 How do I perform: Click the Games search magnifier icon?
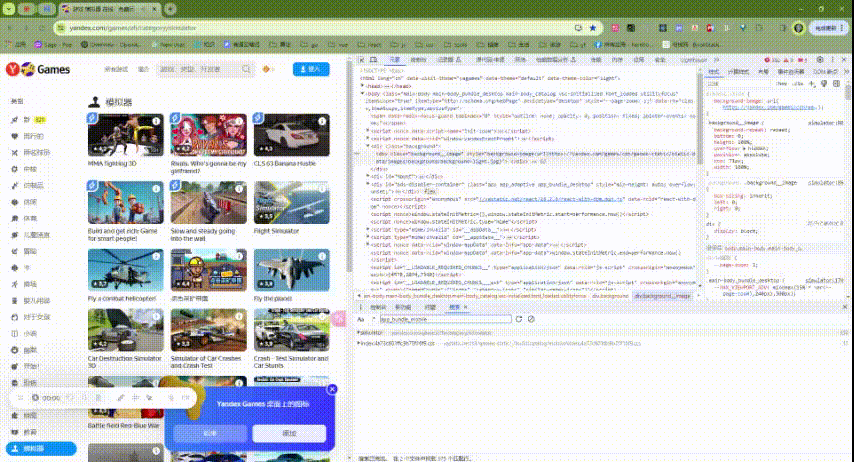point(246,69)
